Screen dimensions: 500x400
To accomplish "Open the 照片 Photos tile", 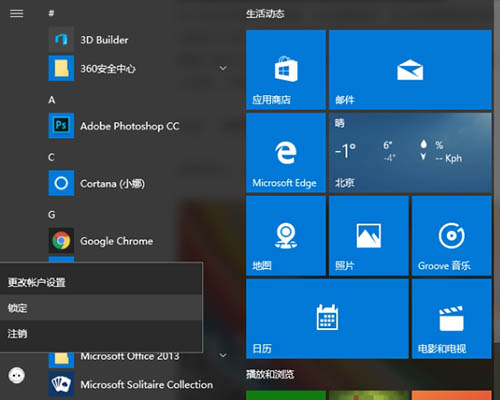I will (369, 236).
